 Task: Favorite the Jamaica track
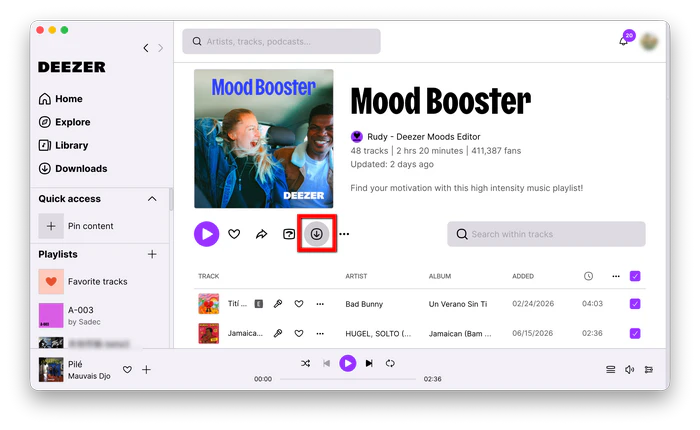[x=299, y=333]
